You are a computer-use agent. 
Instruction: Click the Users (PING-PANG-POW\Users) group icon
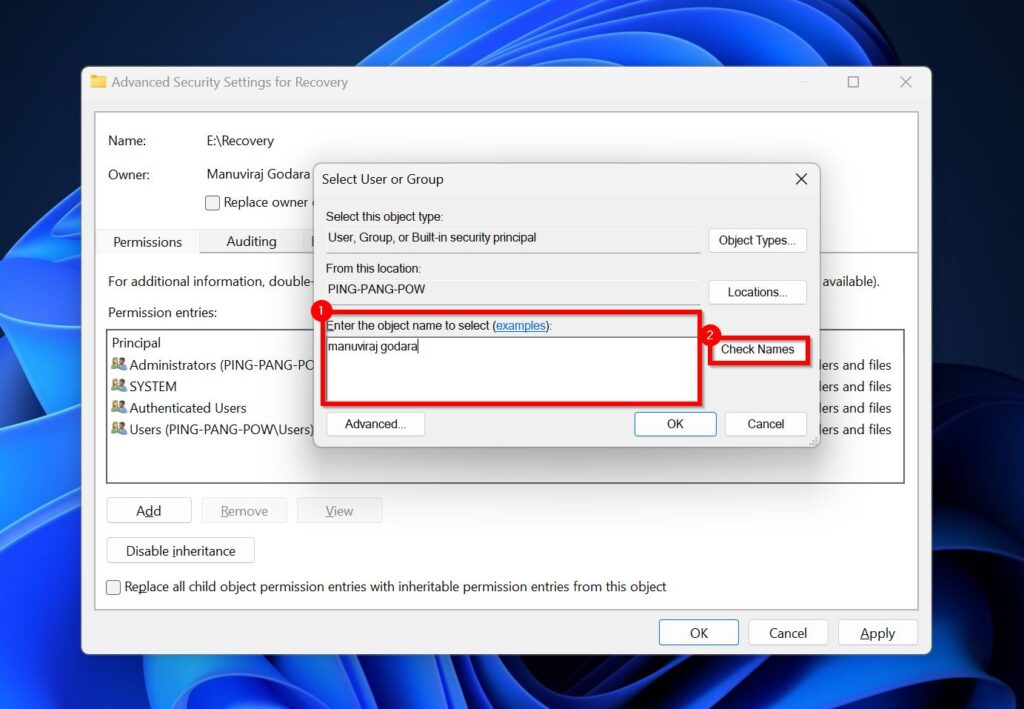click(120, 429)
